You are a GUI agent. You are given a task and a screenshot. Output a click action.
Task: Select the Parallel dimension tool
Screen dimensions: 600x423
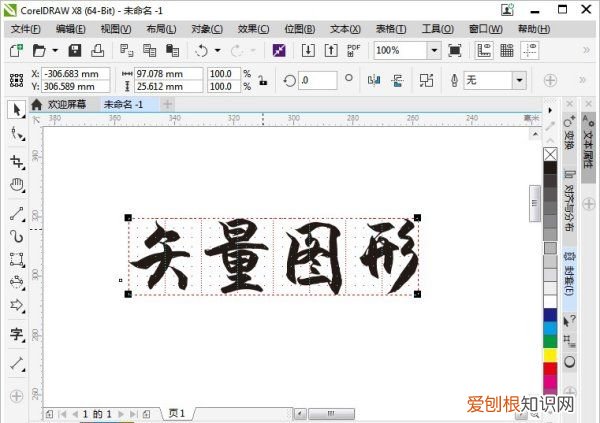pos(17,363)
